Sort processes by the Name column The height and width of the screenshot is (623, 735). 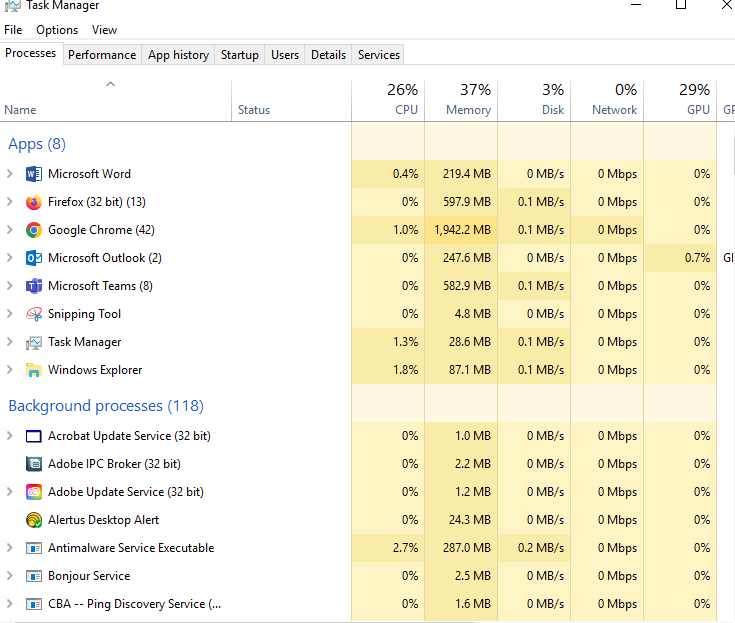(x=115, y=101)
